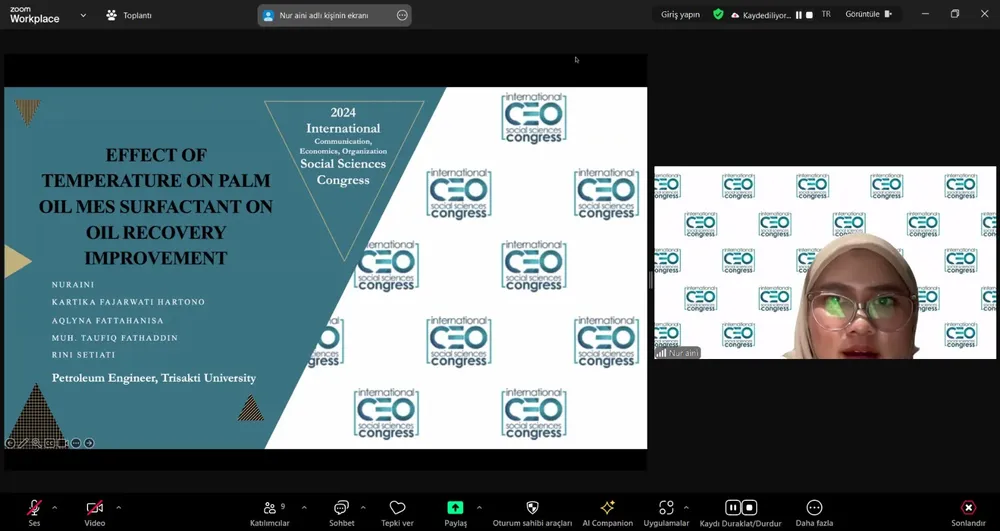The width and height of the screenshot is (1000, 531).
Task: Open the Görüntüle view menu
Action: [x=868, y=15]
